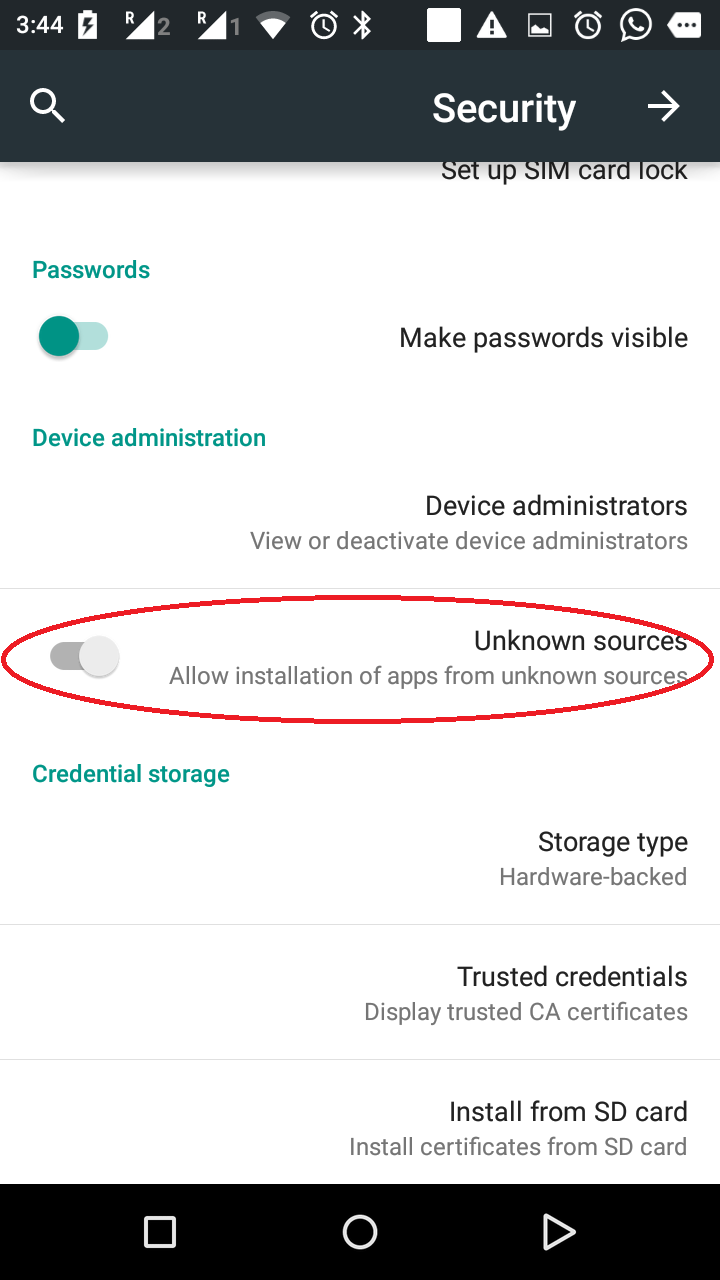Enable the Unknown sources switch
This screenshot has width=720, height=1280.
coord(85,657)
